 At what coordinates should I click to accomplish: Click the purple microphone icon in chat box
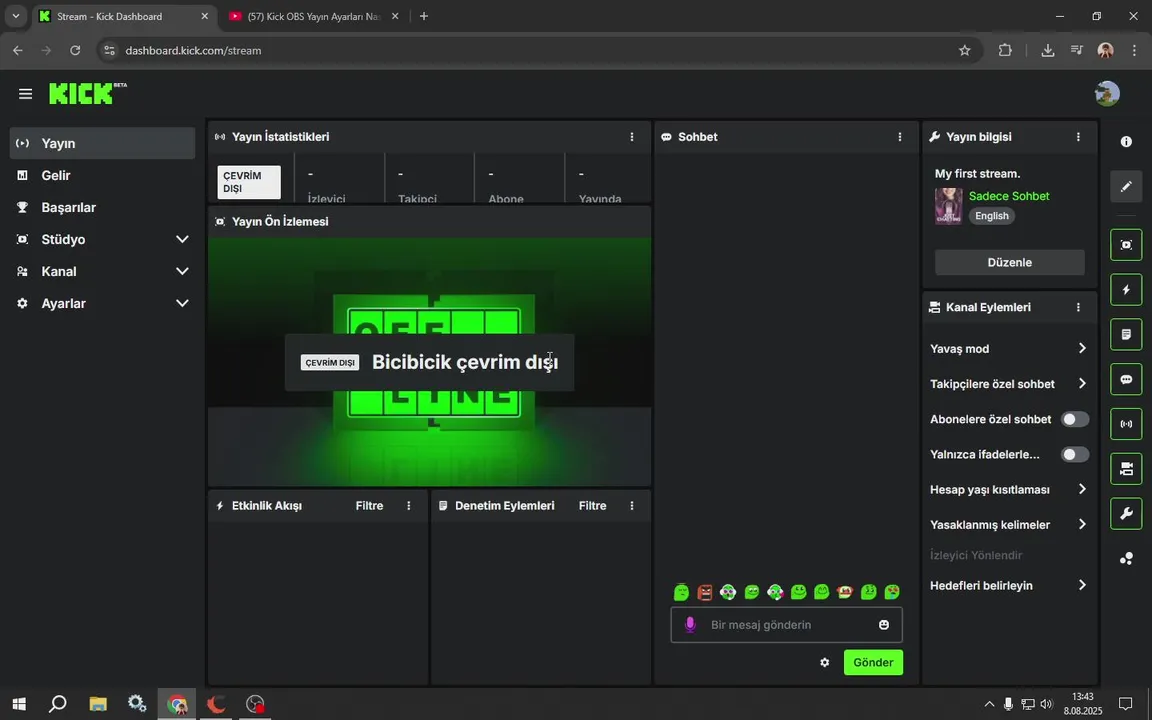(690, 624)
